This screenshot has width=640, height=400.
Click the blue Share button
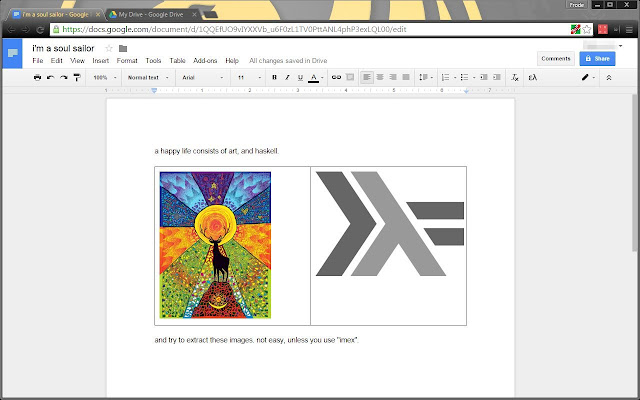[597, 59]
